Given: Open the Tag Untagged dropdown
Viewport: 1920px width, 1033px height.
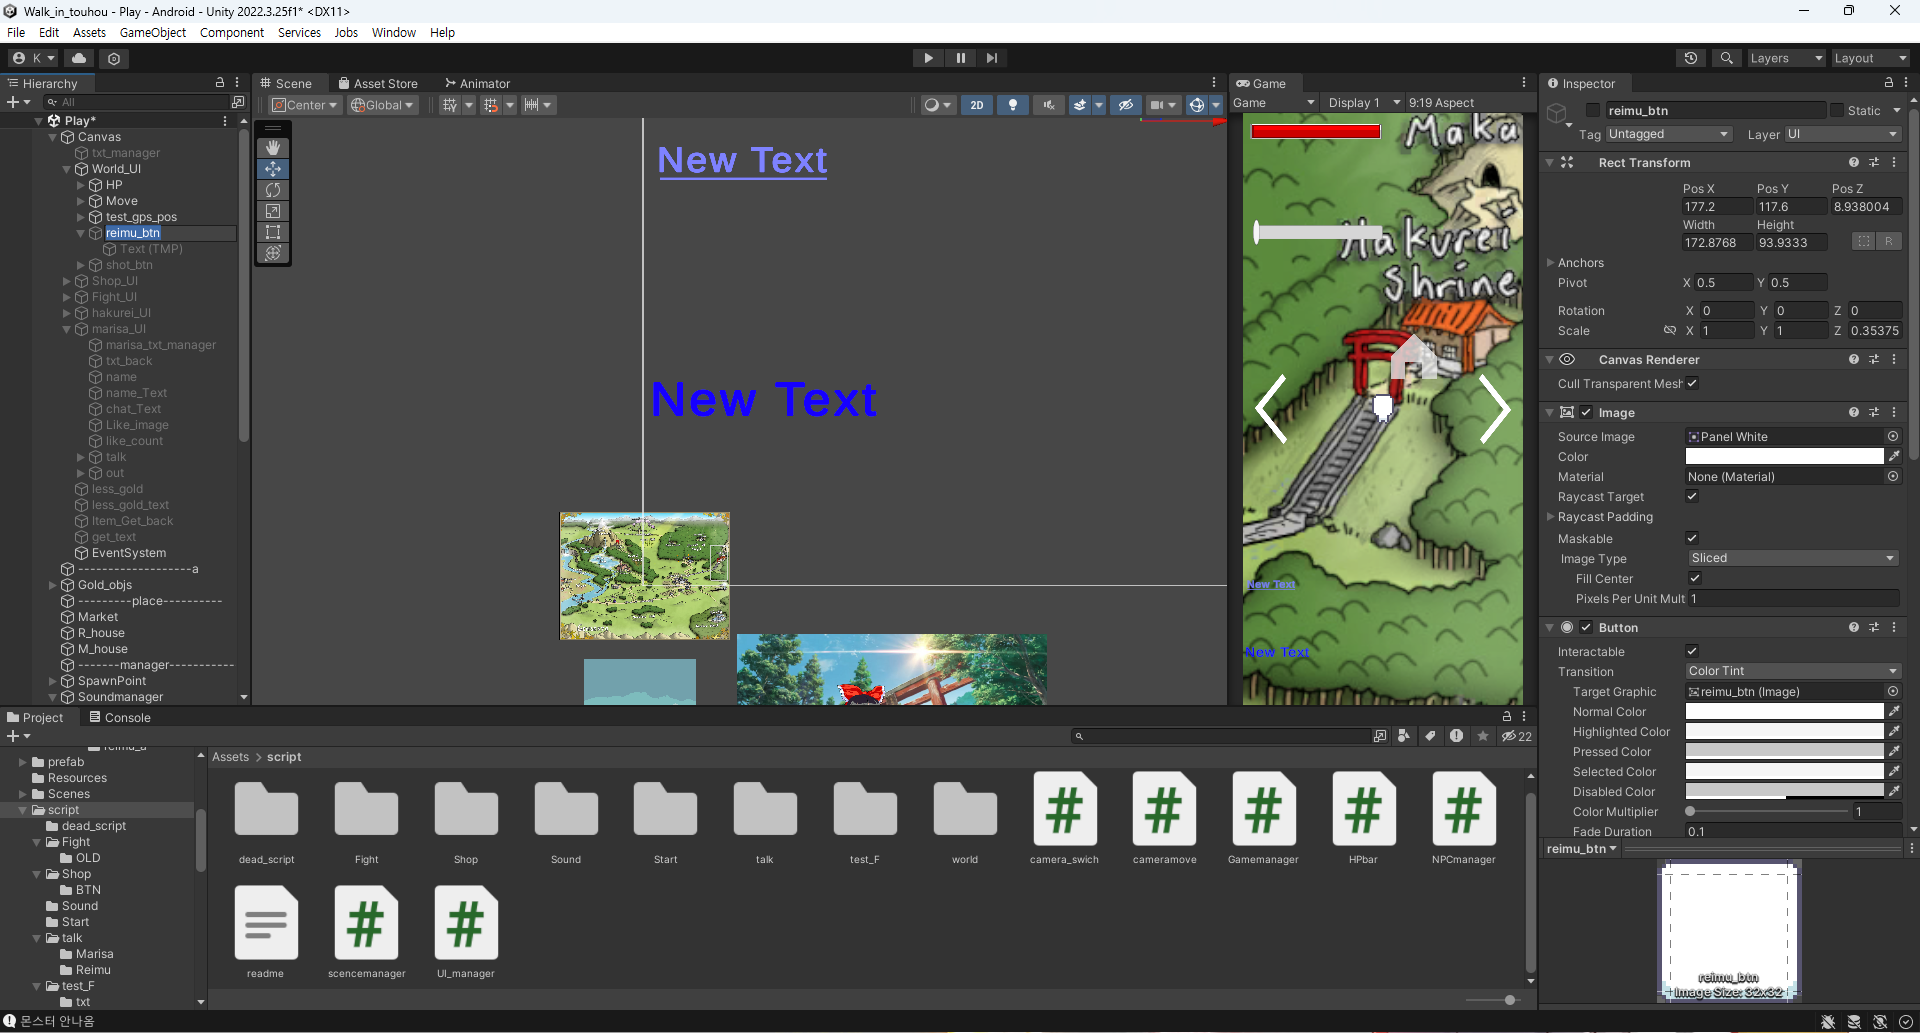Looking at the screenshot, I should tap(1668, 134).
